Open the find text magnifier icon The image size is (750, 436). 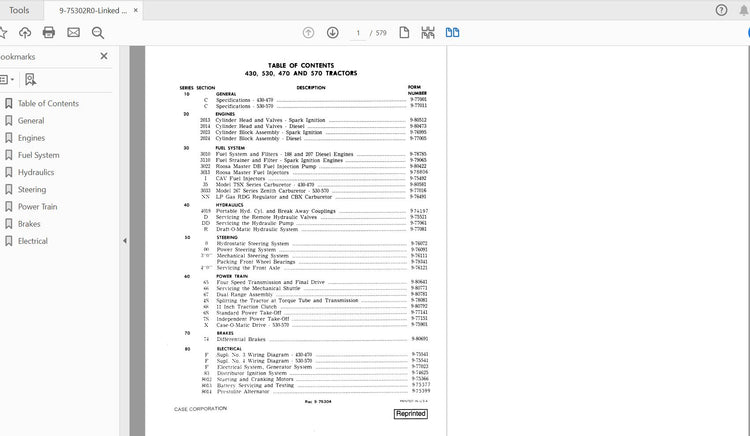pos(98,33)
